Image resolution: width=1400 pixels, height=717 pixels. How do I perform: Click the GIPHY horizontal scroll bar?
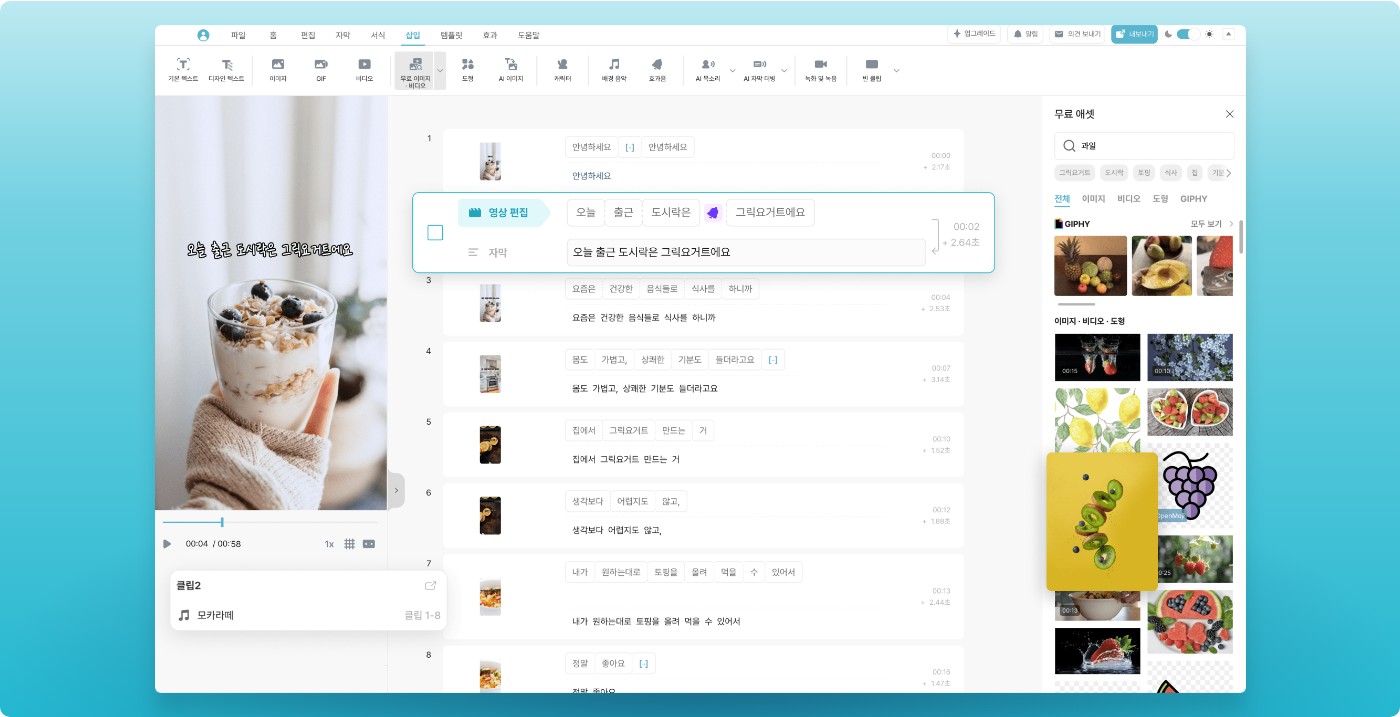pos(1076,304)
